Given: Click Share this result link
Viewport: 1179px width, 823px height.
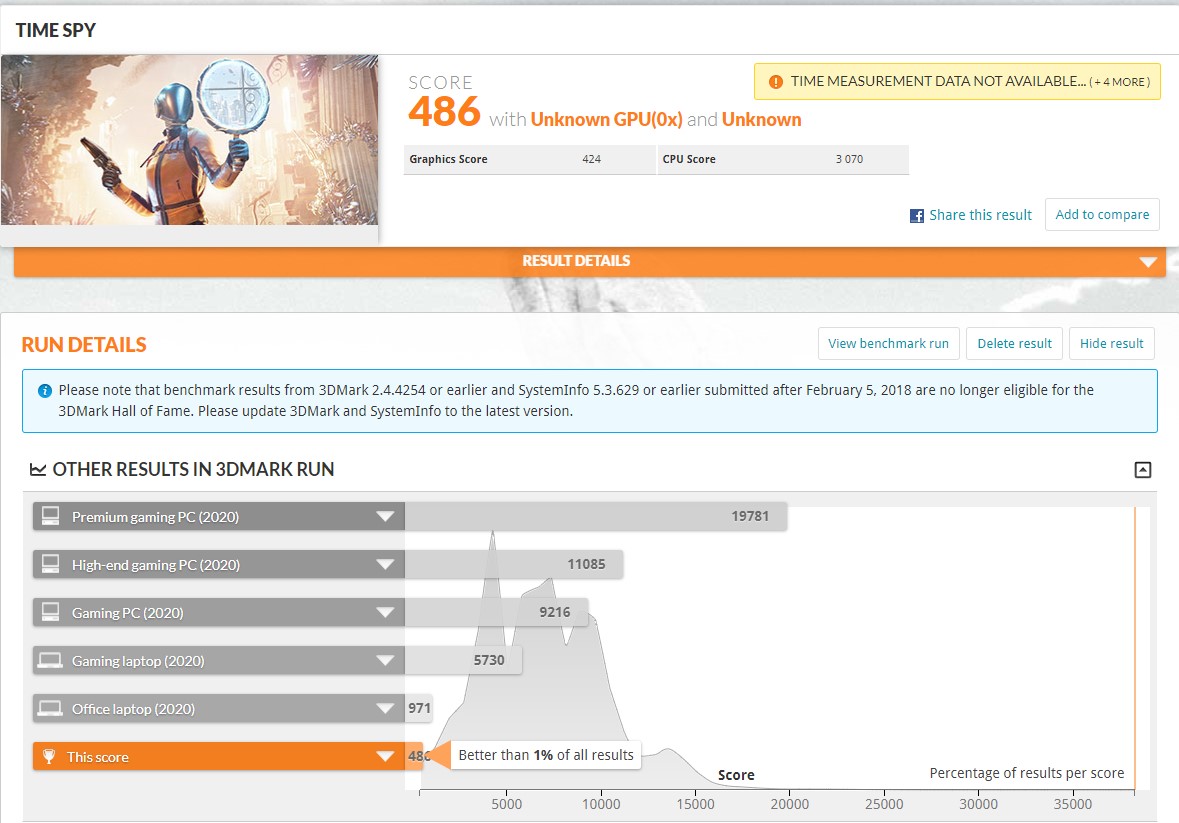Looking at the screenshot, I should point(980,215).
